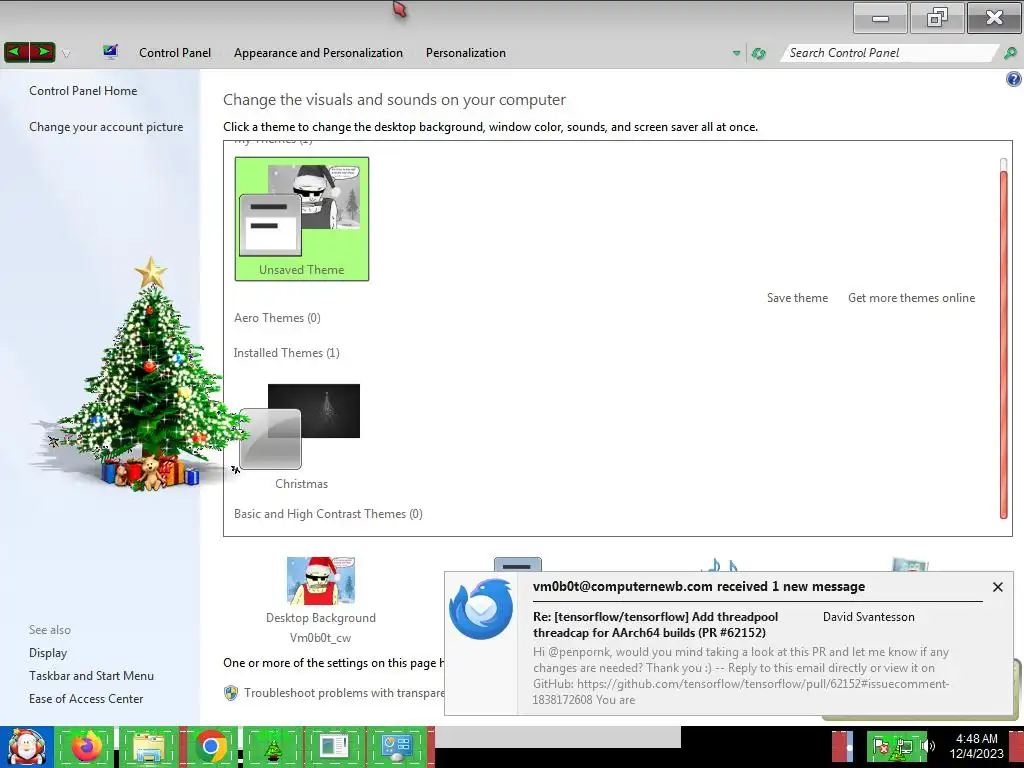Viewport: 1024px width, 768px height.
Task: Click the Change the visuals and sounds heading
Action: coord(394,100)
